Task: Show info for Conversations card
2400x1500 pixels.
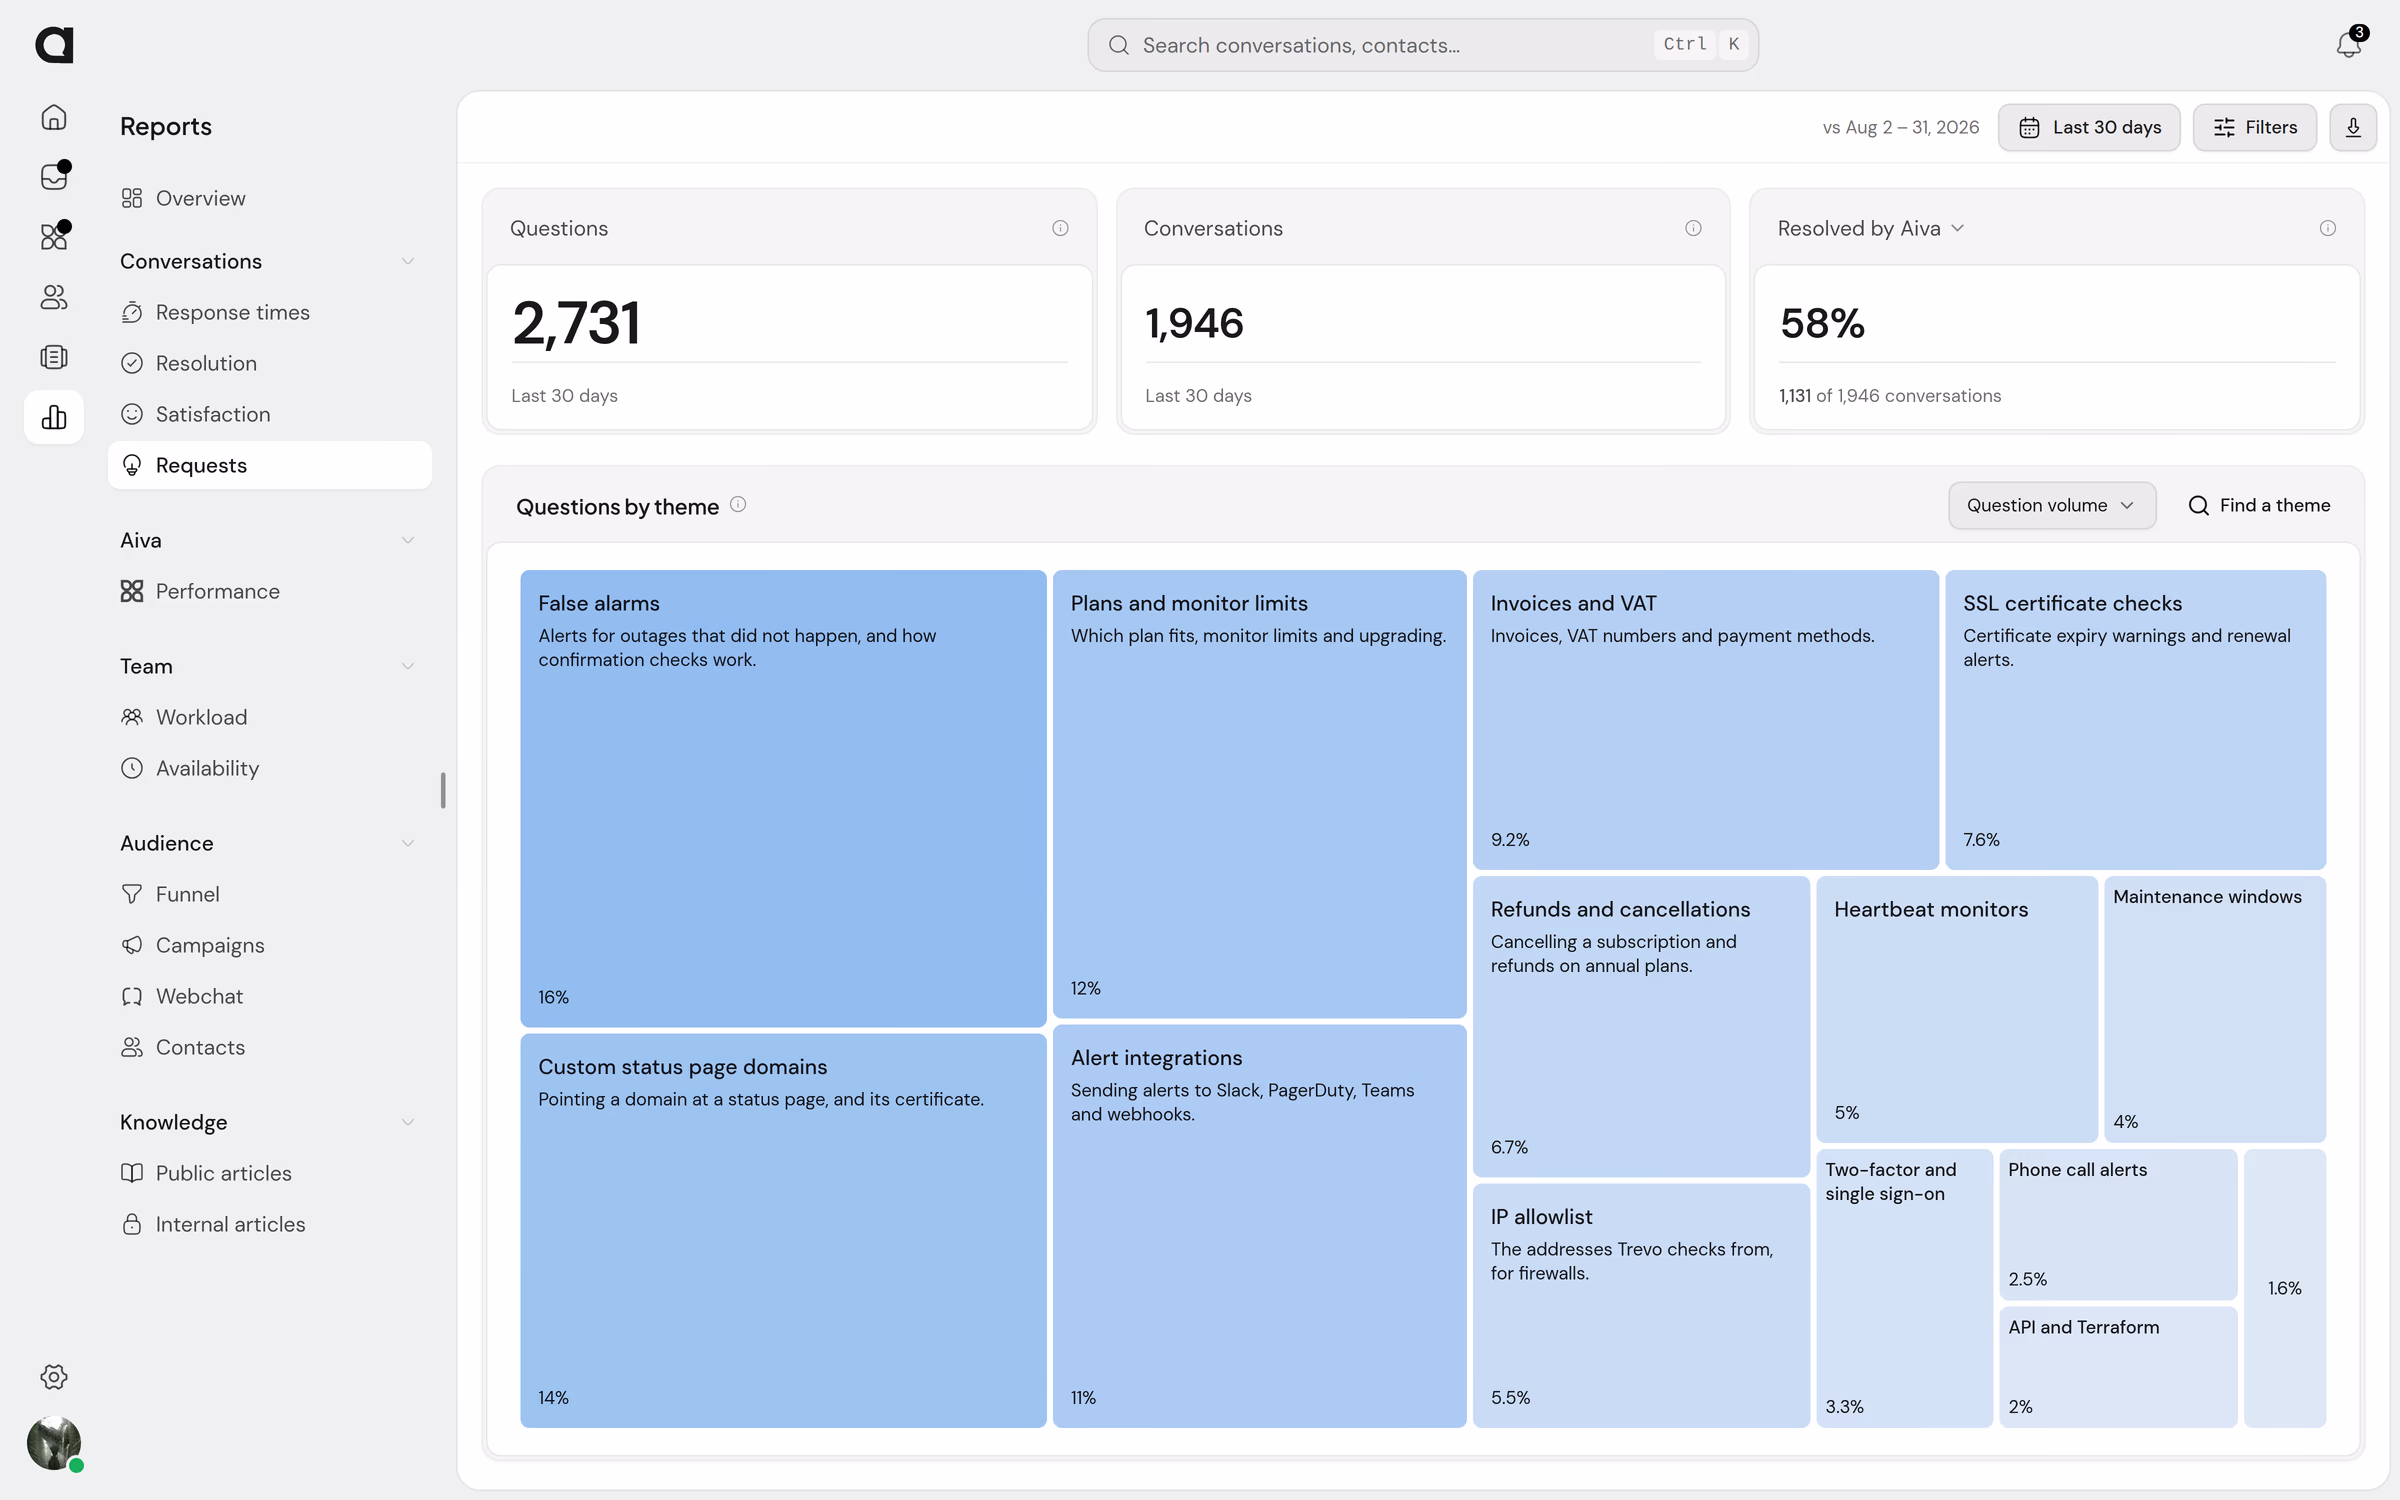Action: 1693,228
